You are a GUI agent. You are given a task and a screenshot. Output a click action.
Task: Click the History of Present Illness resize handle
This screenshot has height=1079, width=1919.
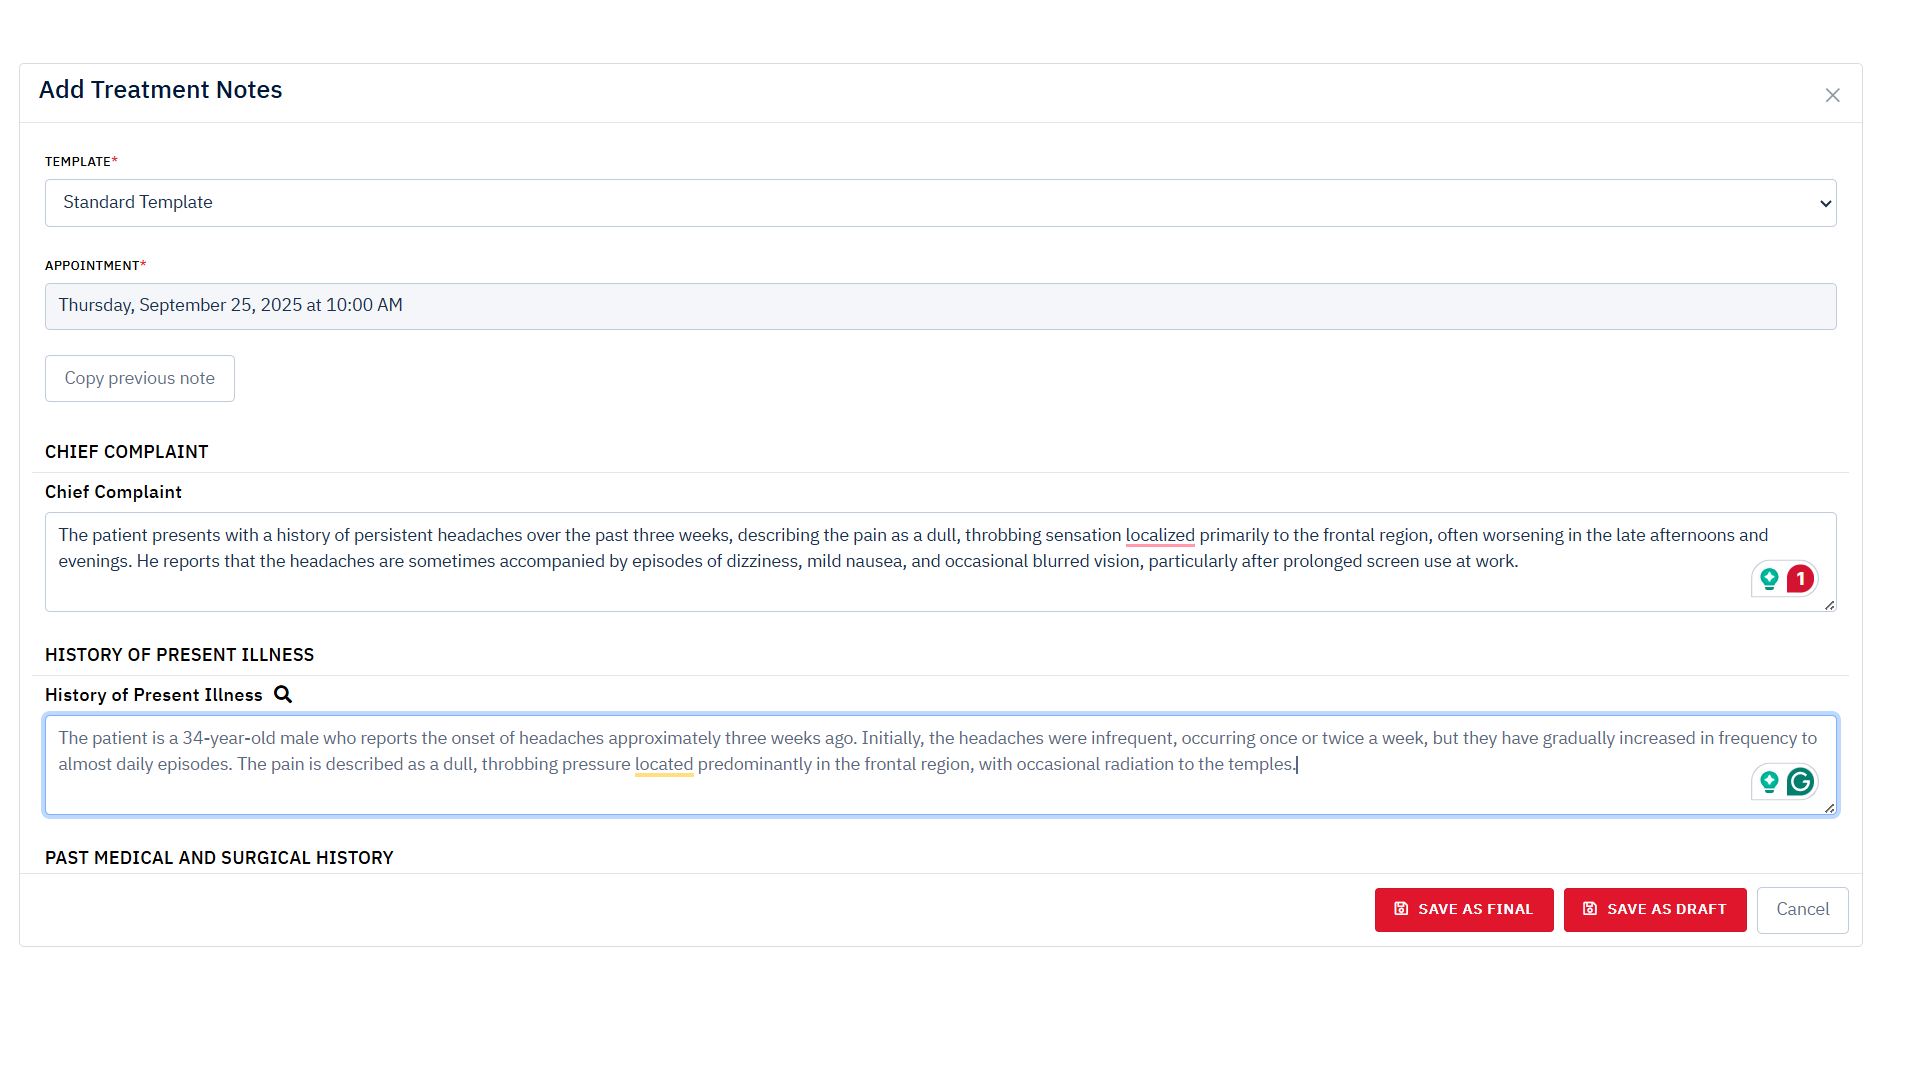(x=1829, y=808)
